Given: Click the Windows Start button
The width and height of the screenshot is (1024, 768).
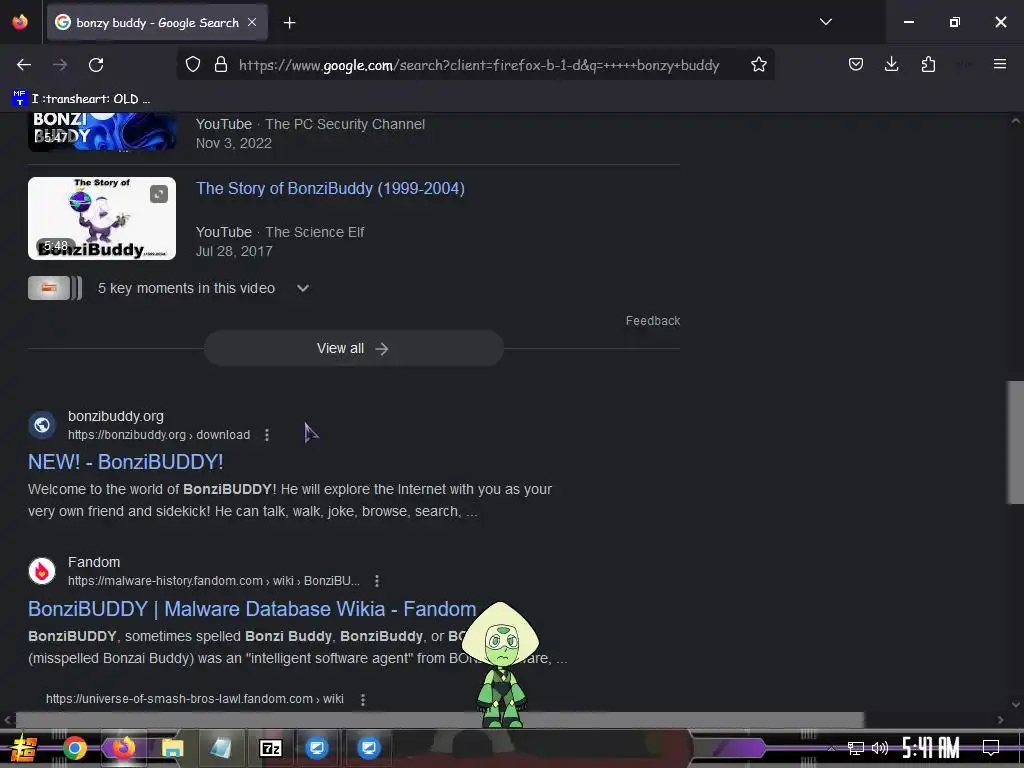Looking at the screenshot, I should point(24,748).
